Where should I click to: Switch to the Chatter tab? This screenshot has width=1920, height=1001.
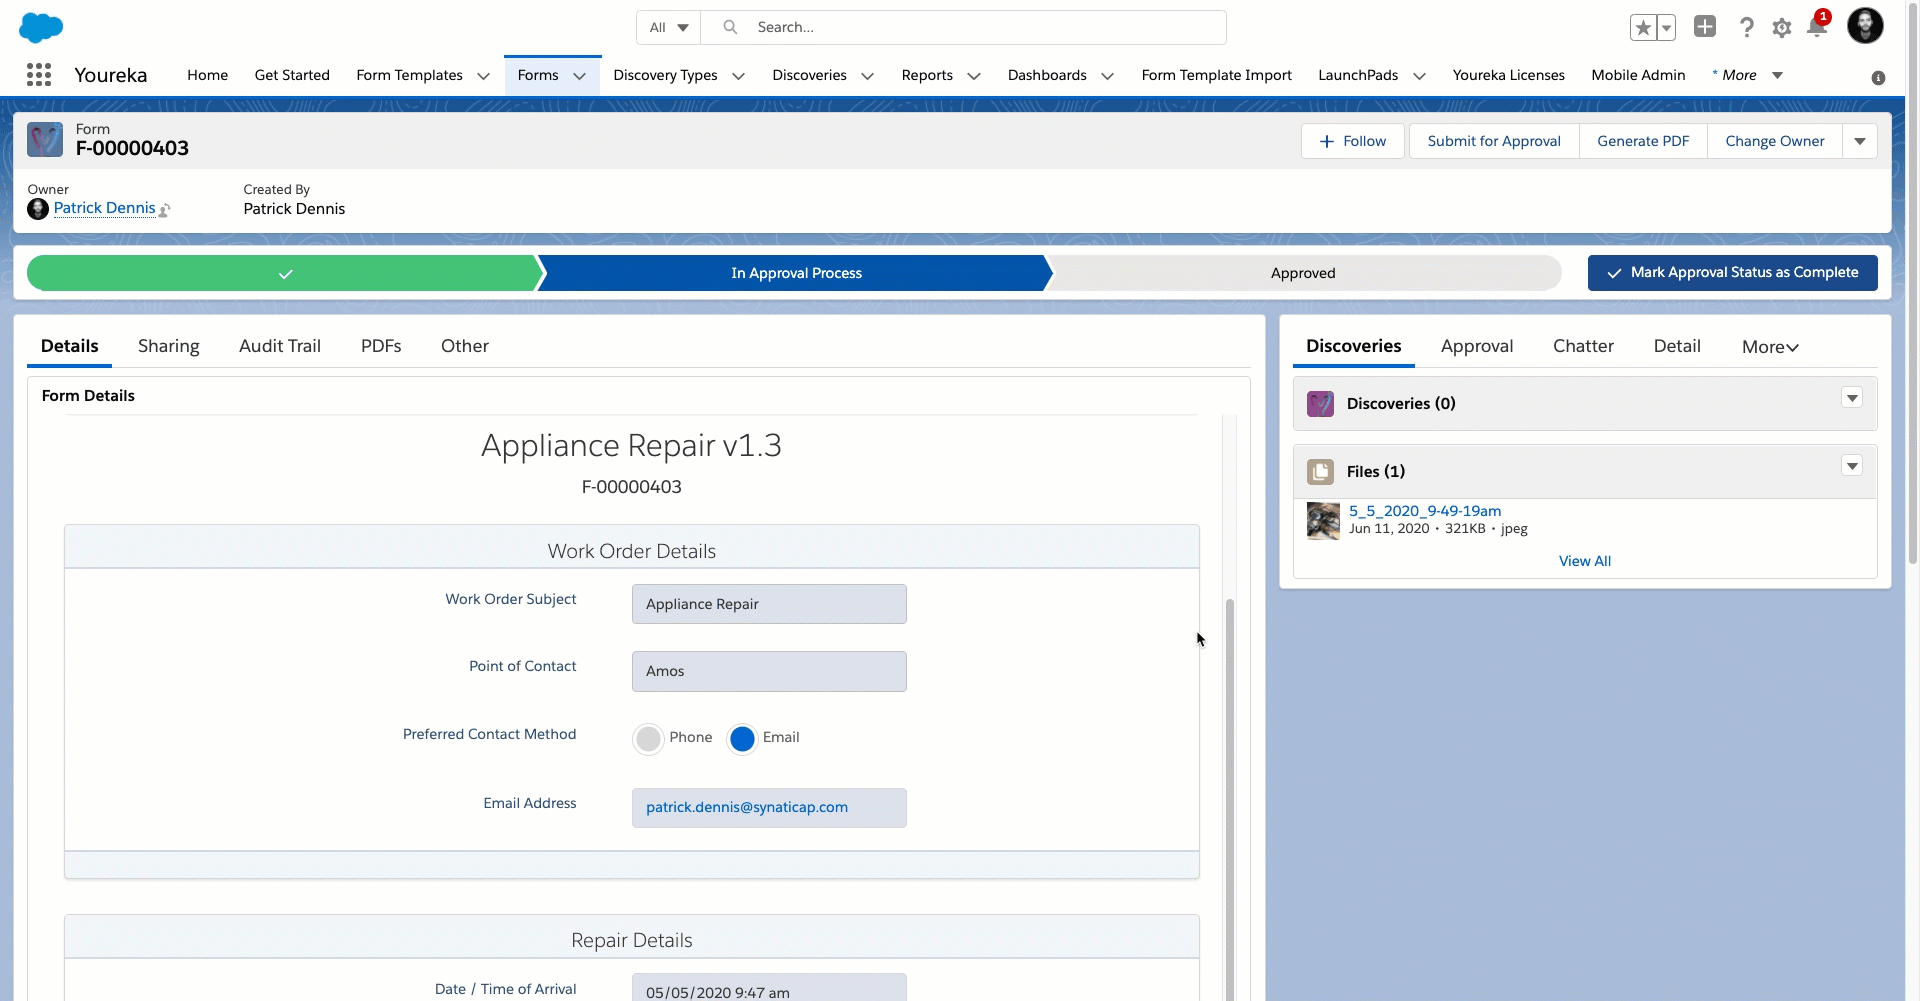tap(1583, 346)
